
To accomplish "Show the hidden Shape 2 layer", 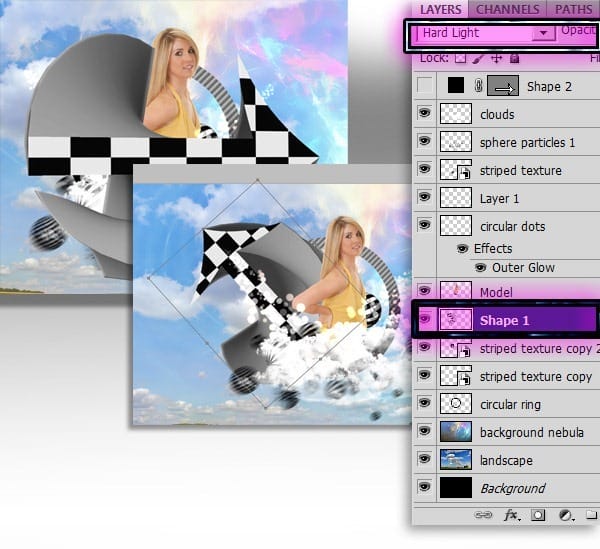I will click(x=425, y=86).
